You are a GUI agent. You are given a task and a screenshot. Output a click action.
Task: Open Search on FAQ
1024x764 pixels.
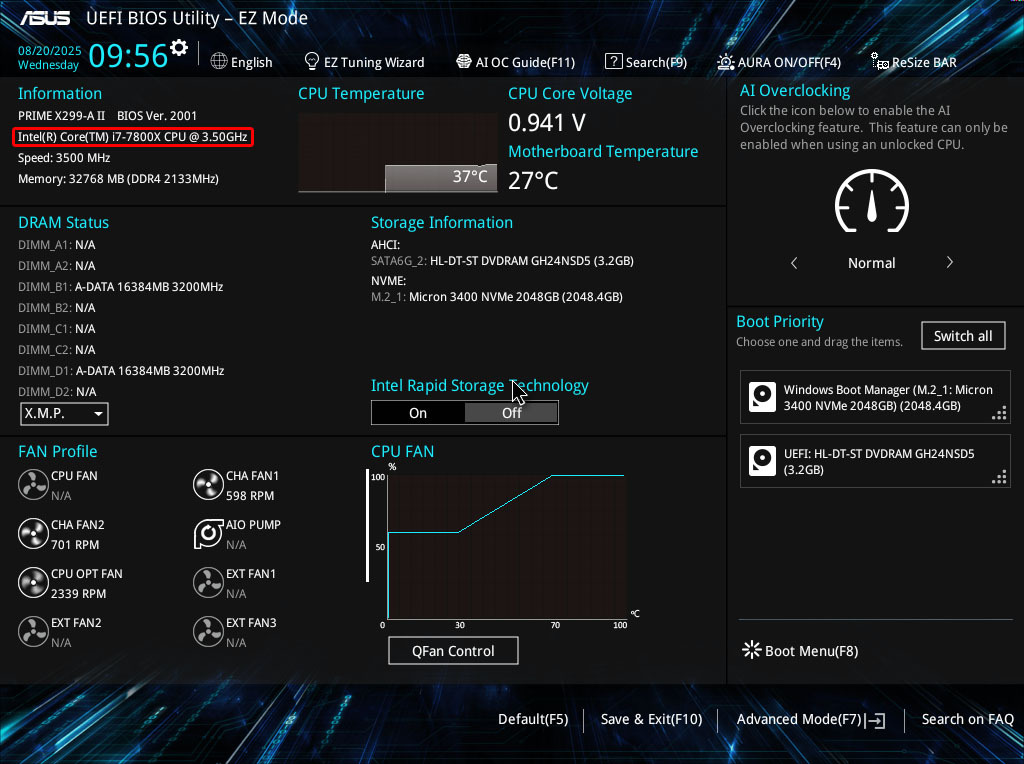tap(968, 720)
